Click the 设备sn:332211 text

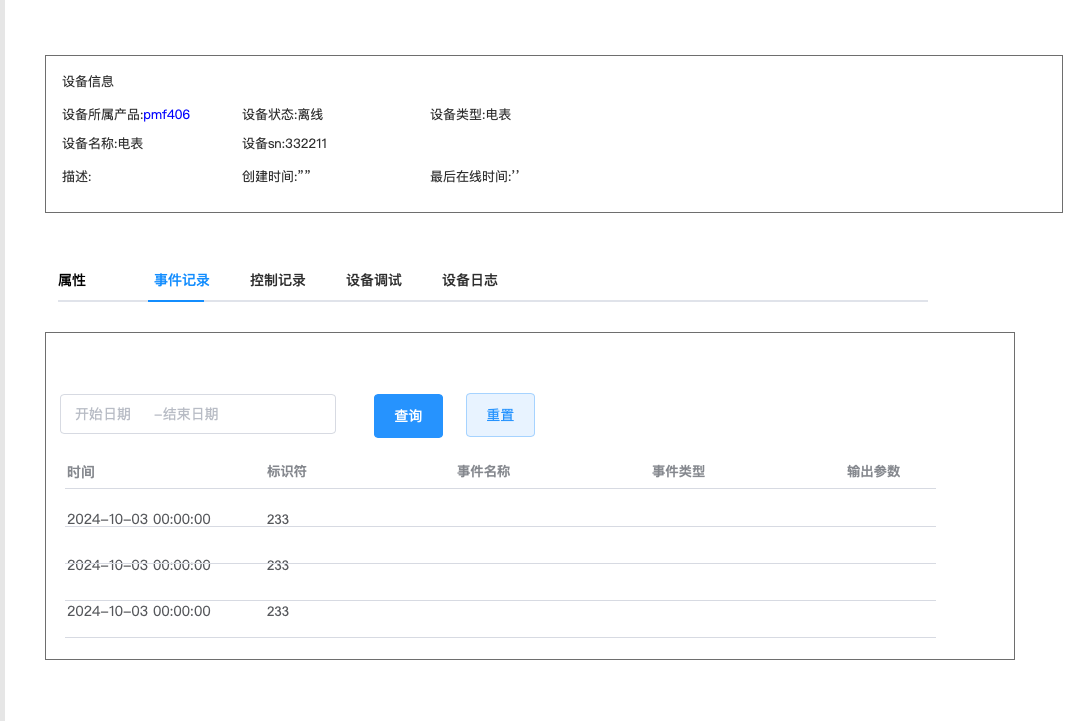[284, 144]
